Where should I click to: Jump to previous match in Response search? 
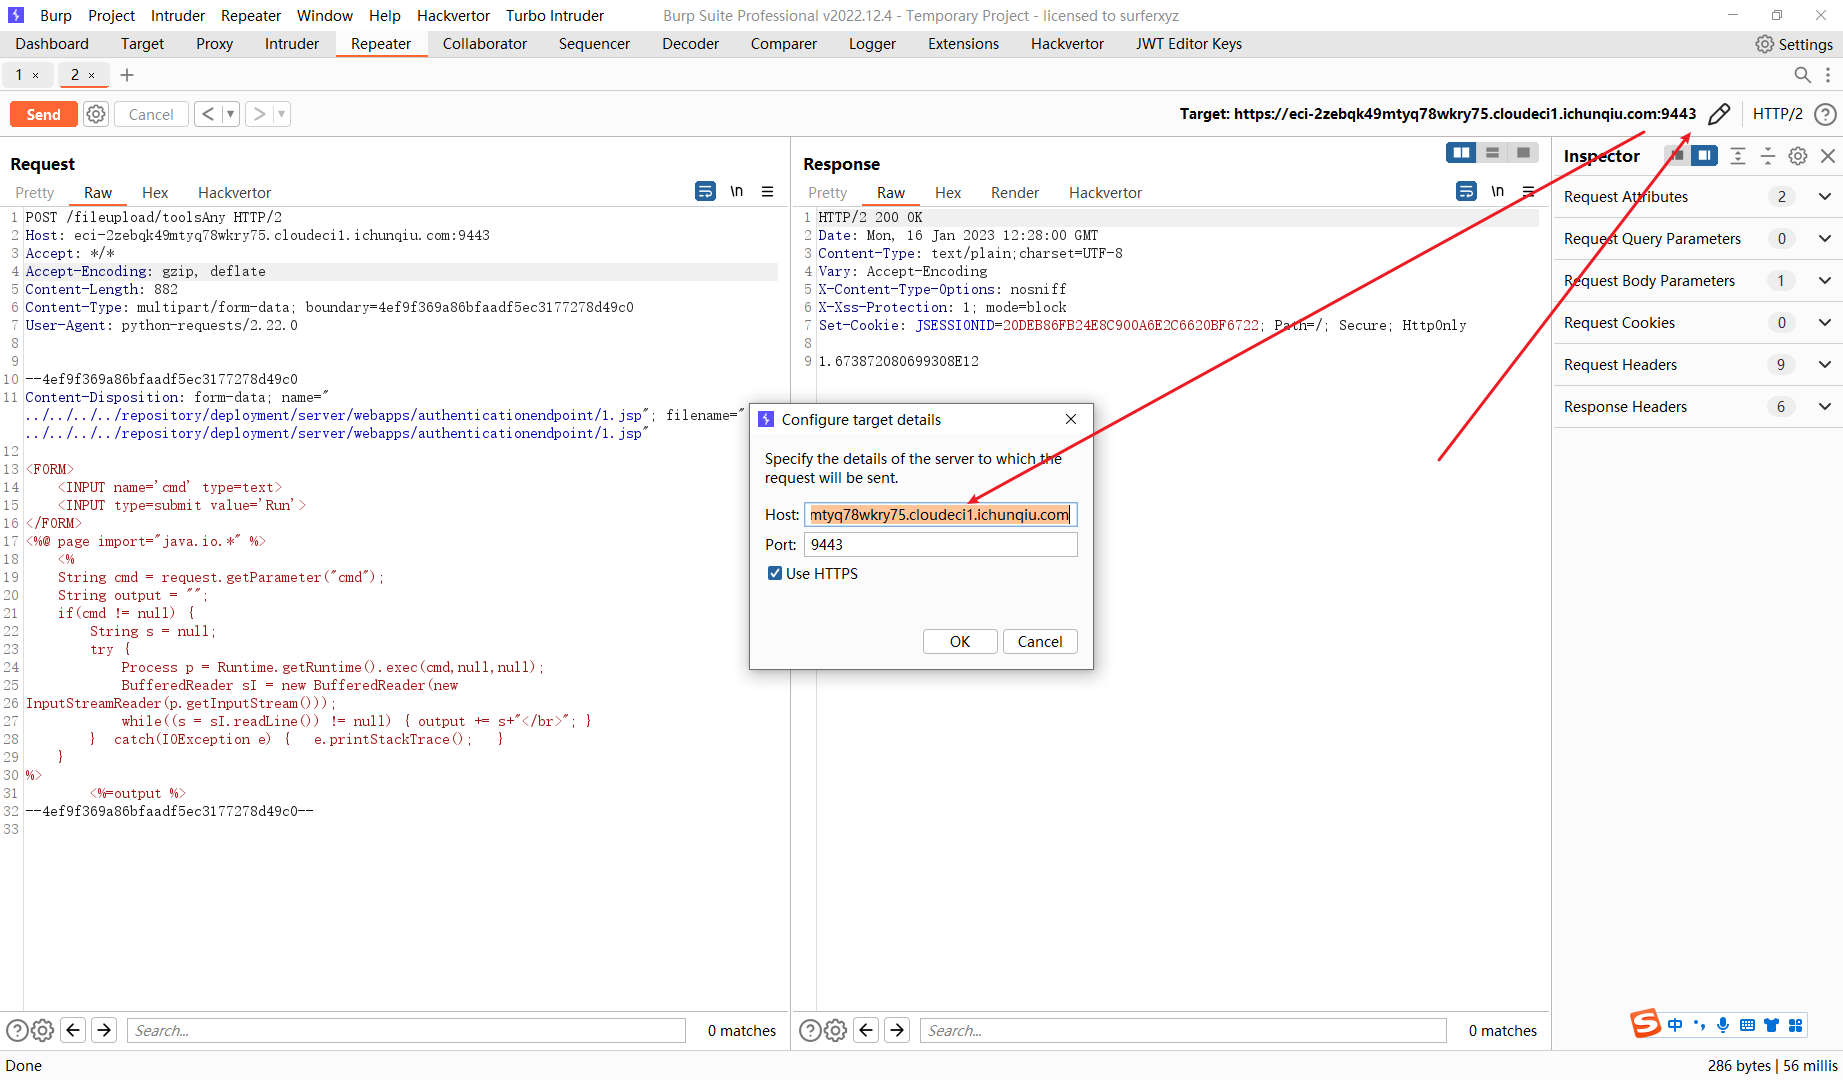867,1030
